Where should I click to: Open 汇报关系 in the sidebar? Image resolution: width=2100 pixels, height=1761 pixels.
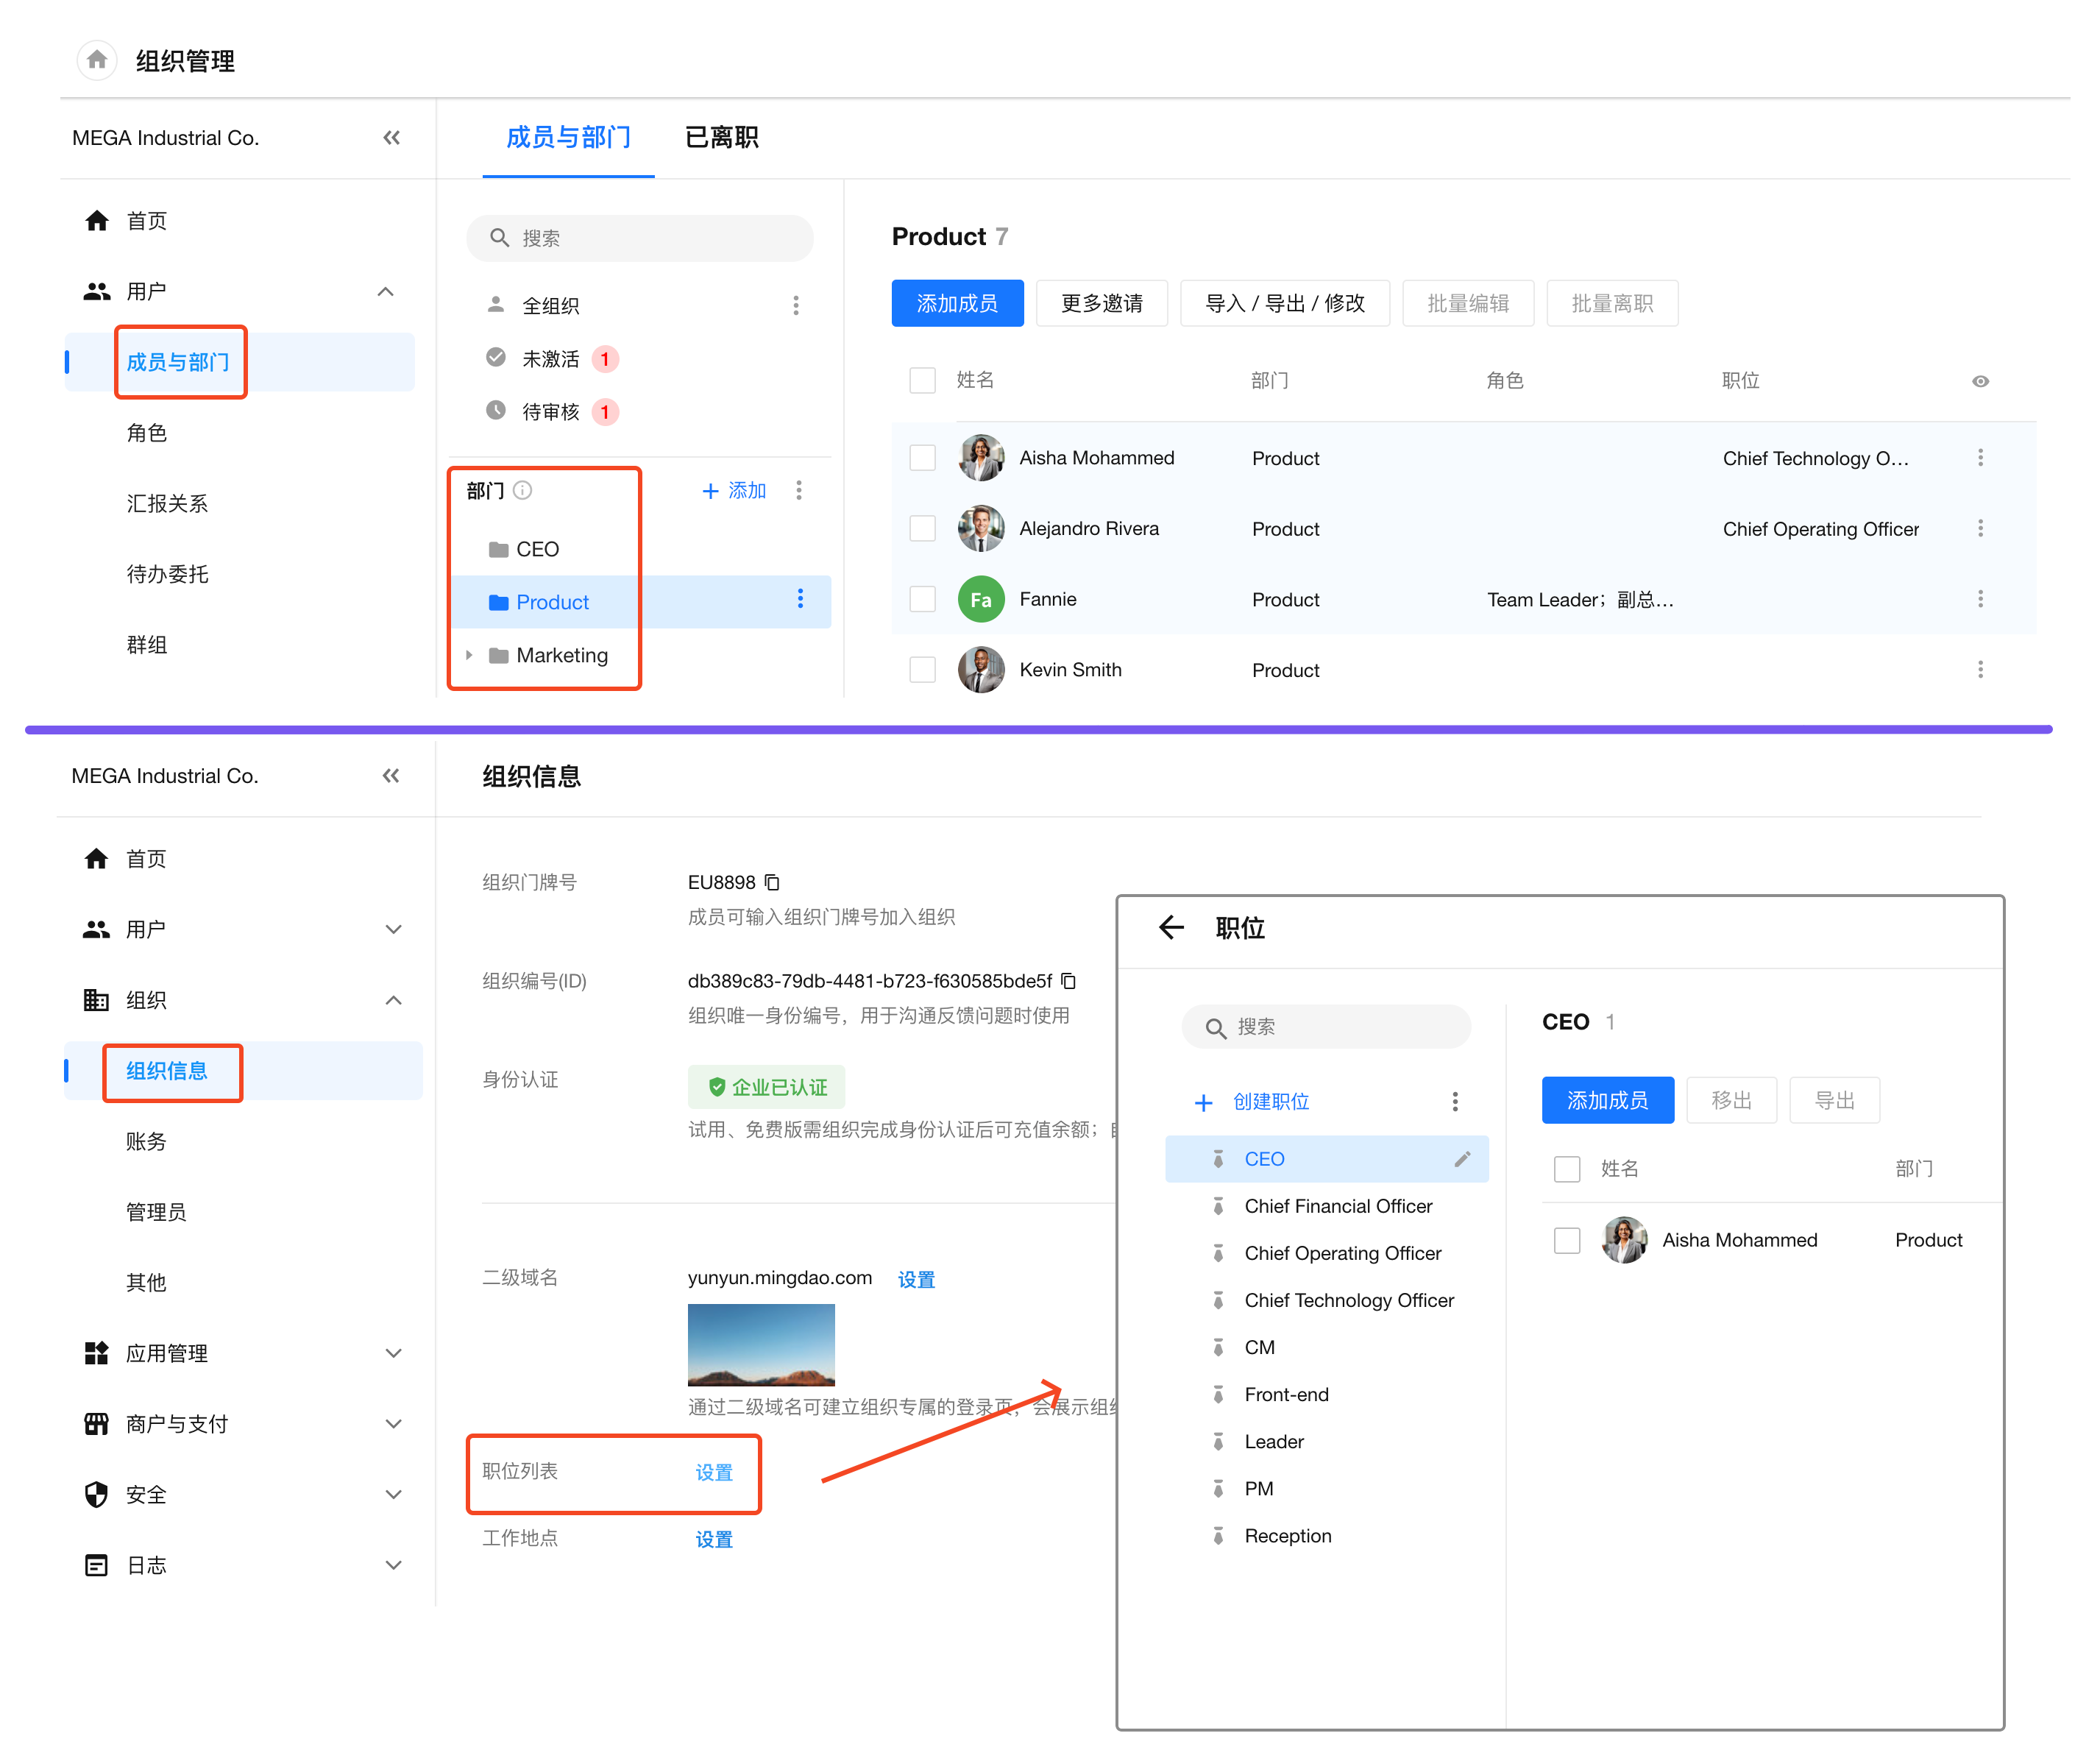(x=167, y=503)
